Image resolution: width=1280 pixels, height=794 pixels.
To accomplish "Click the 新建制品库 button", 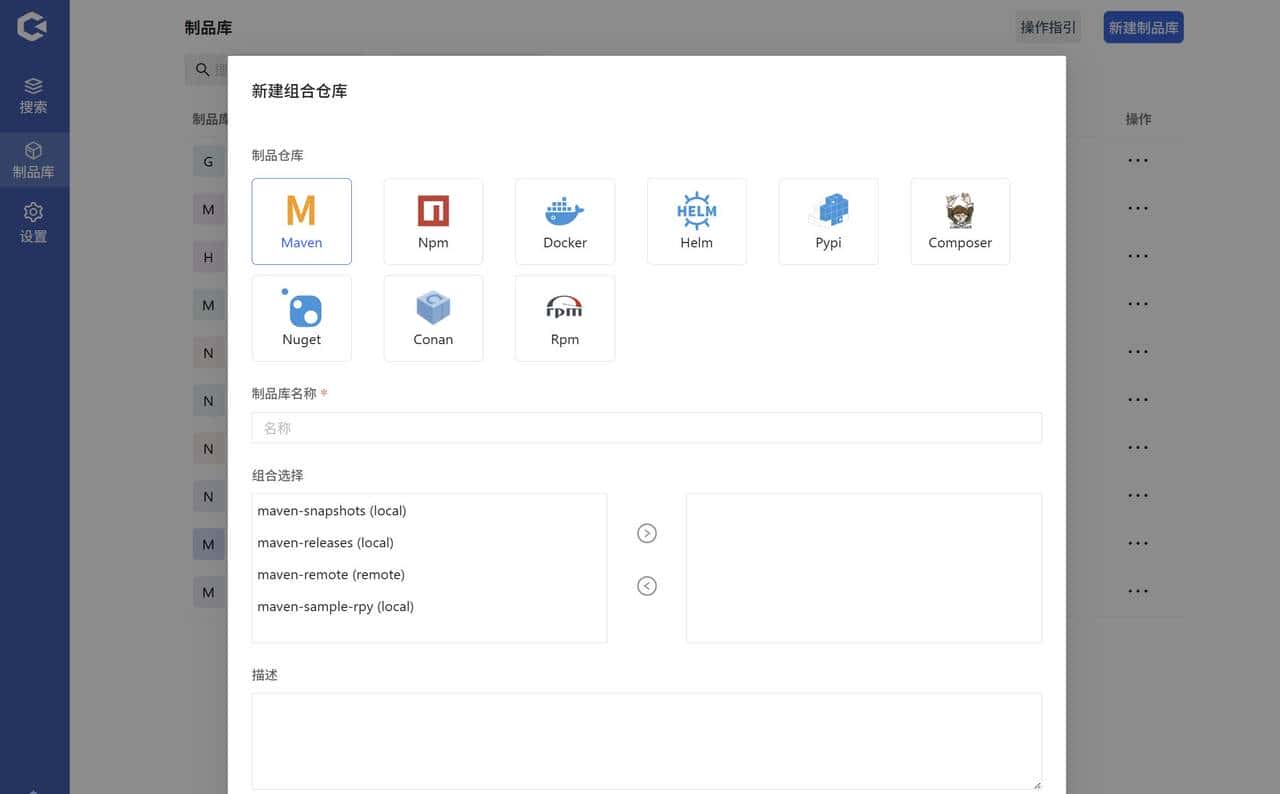I will click(1143, 28).
